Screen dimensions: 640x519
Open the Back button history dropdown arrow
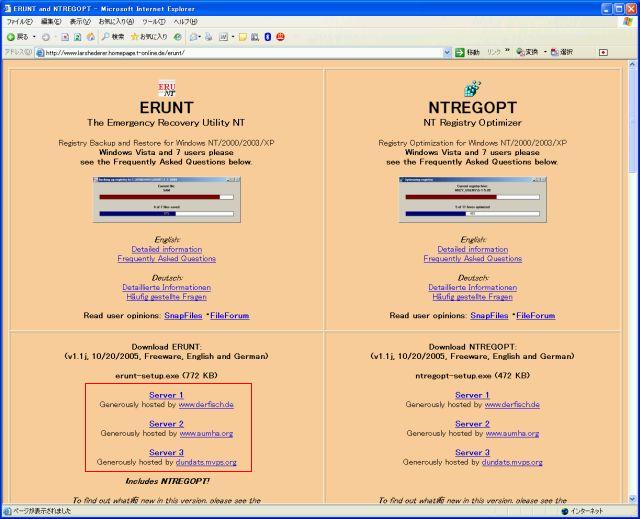coord(34,36)
